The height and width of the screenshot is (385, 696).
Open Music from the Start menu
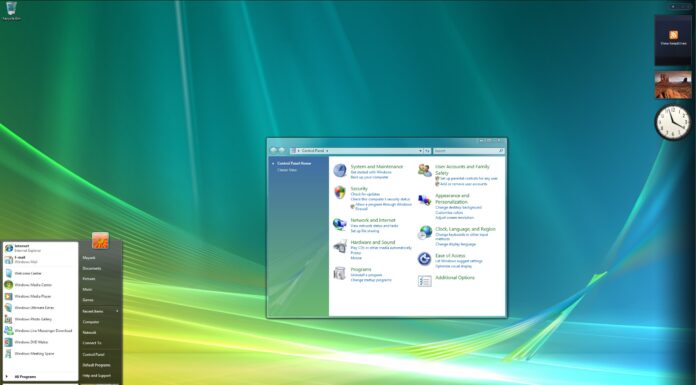point(87,290)
